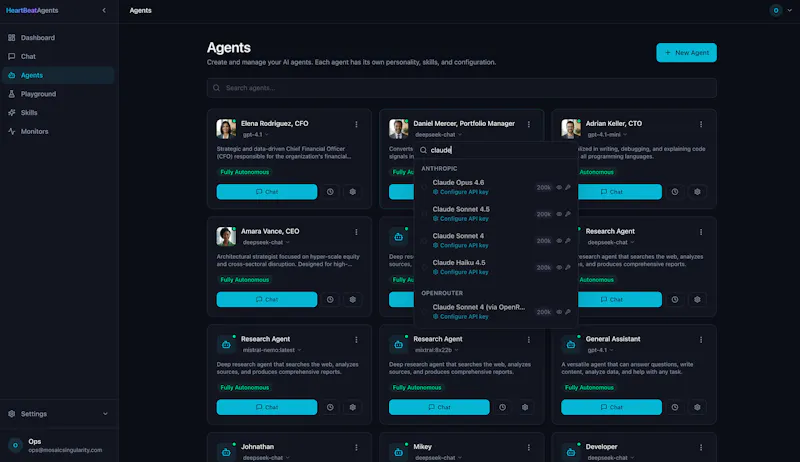This screenshot has height=462, width=800.
Task: Open settings gear for Adrian Keller
Action: pos(697,192)
